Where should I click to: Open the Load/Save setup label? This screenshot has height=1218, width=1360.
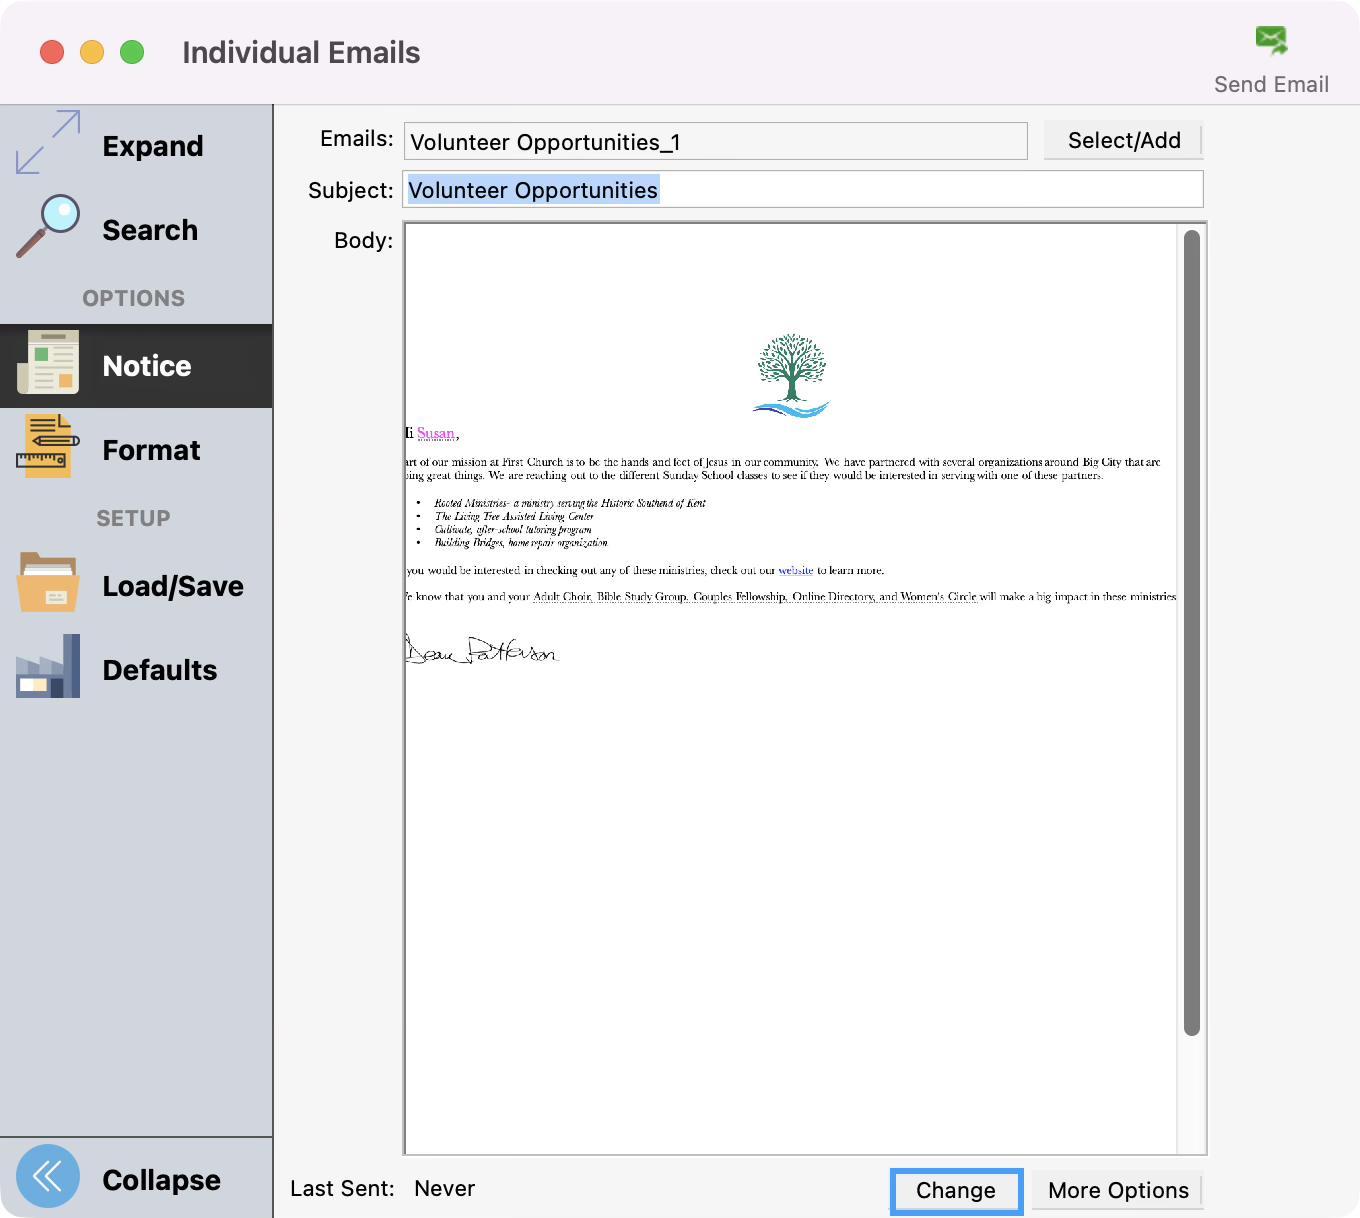click(x=173, y=586)
